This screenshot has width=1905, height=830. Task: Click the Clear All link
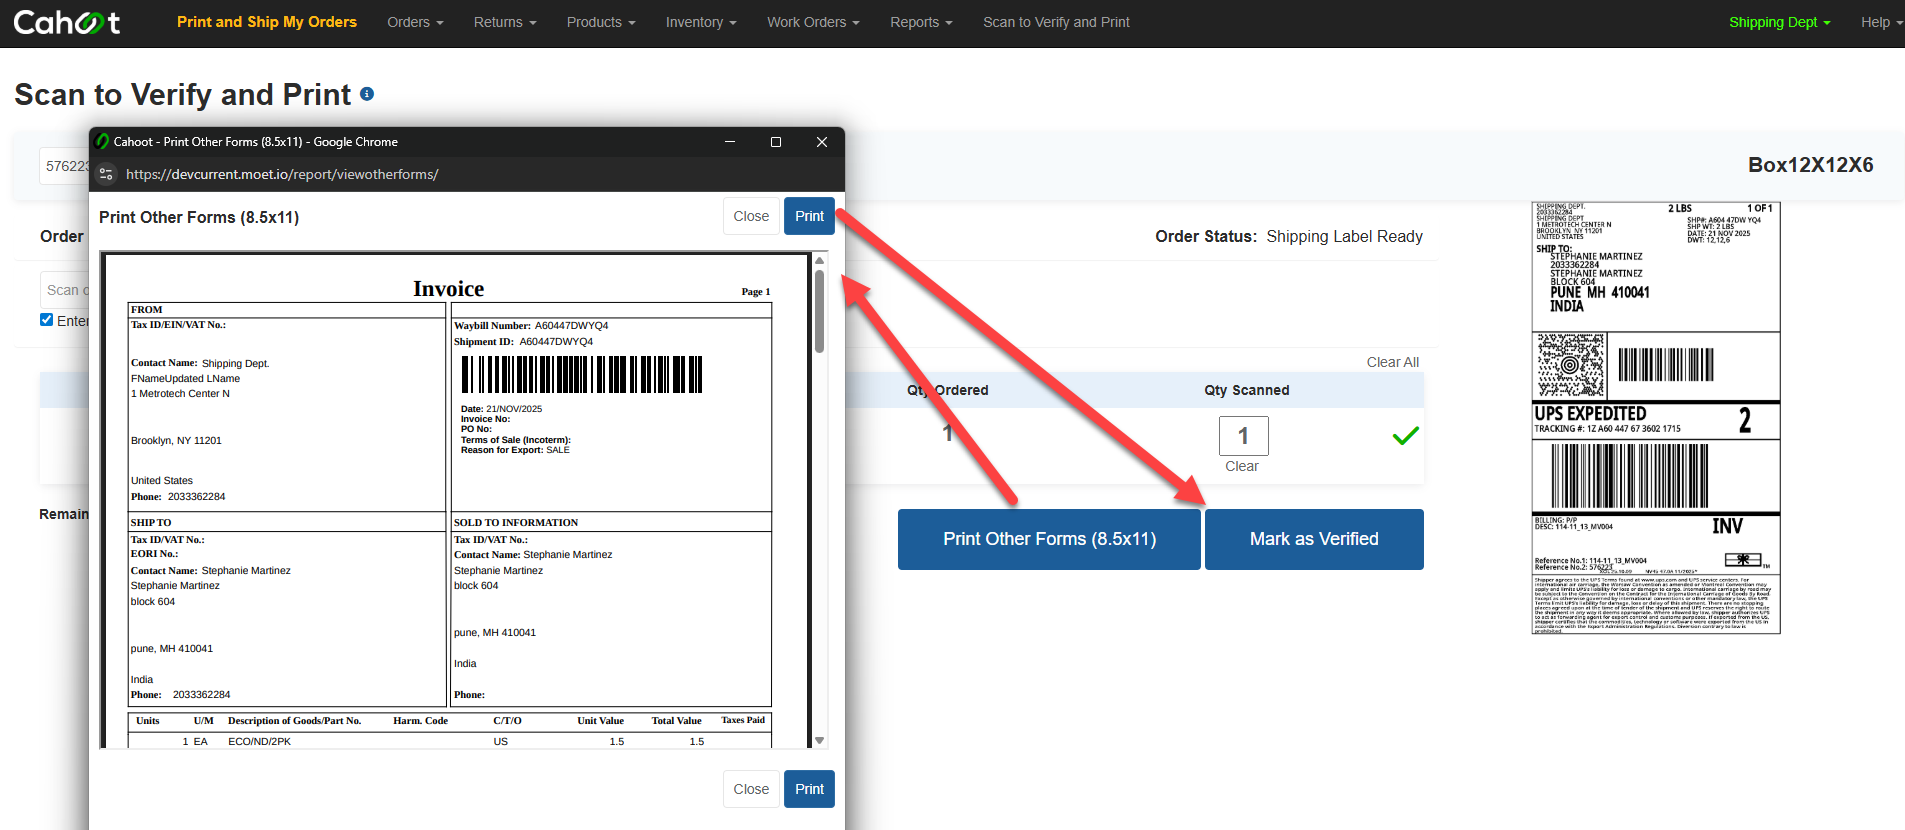point(1393,362)
